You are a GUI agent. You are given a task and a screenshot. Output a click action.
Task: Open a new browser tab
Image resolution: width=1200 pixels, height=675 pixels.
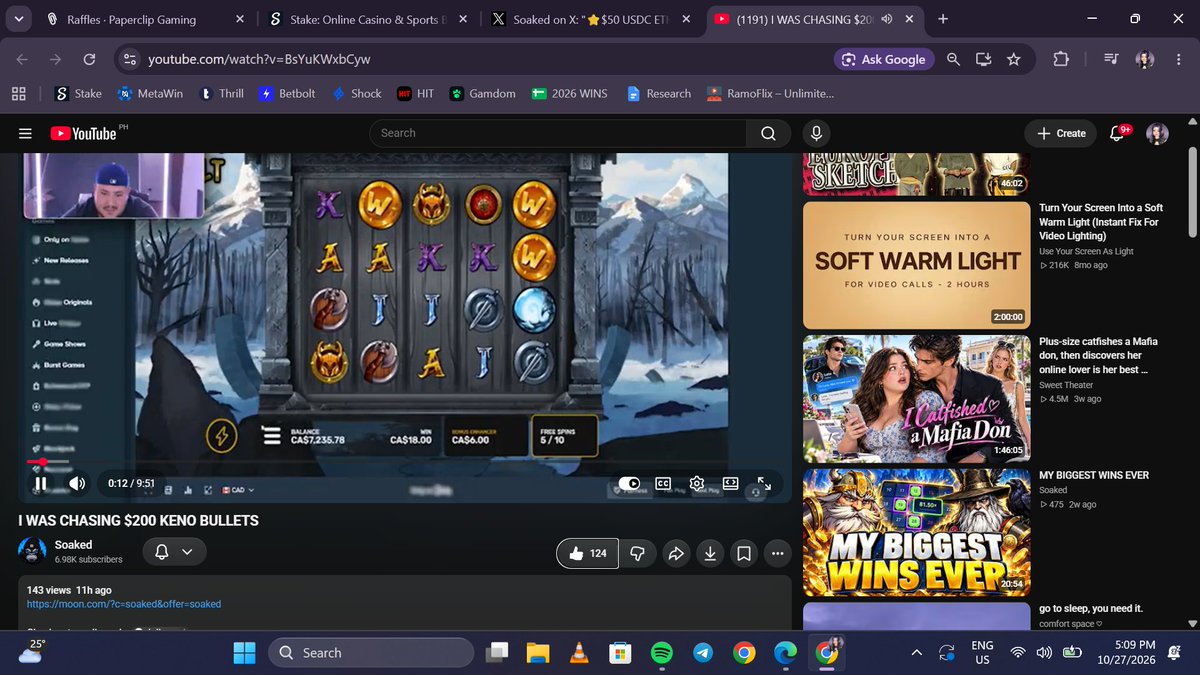943,19
